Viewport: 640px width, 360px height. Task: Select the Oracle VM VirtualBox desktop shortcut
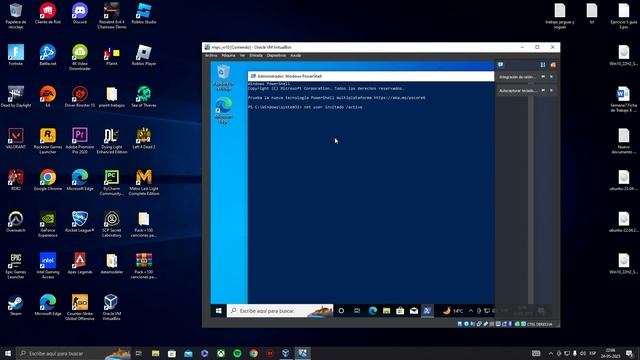[x=111, y=307]
